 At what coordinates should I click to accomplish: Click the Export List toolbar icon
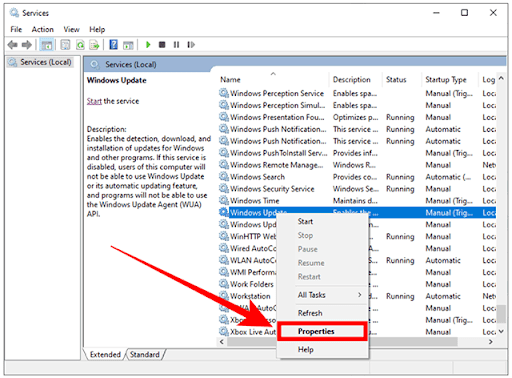pyautogui.click(x=94, y=45)
